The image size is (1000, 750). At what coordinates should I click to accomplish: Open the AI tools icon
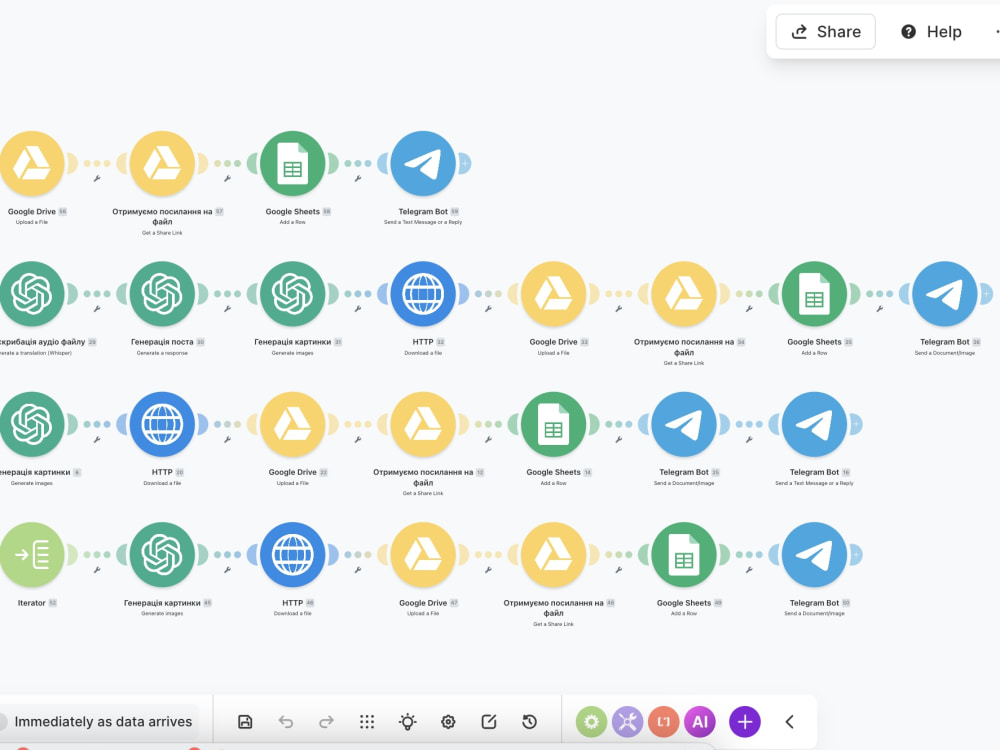(x=700, y=721)
